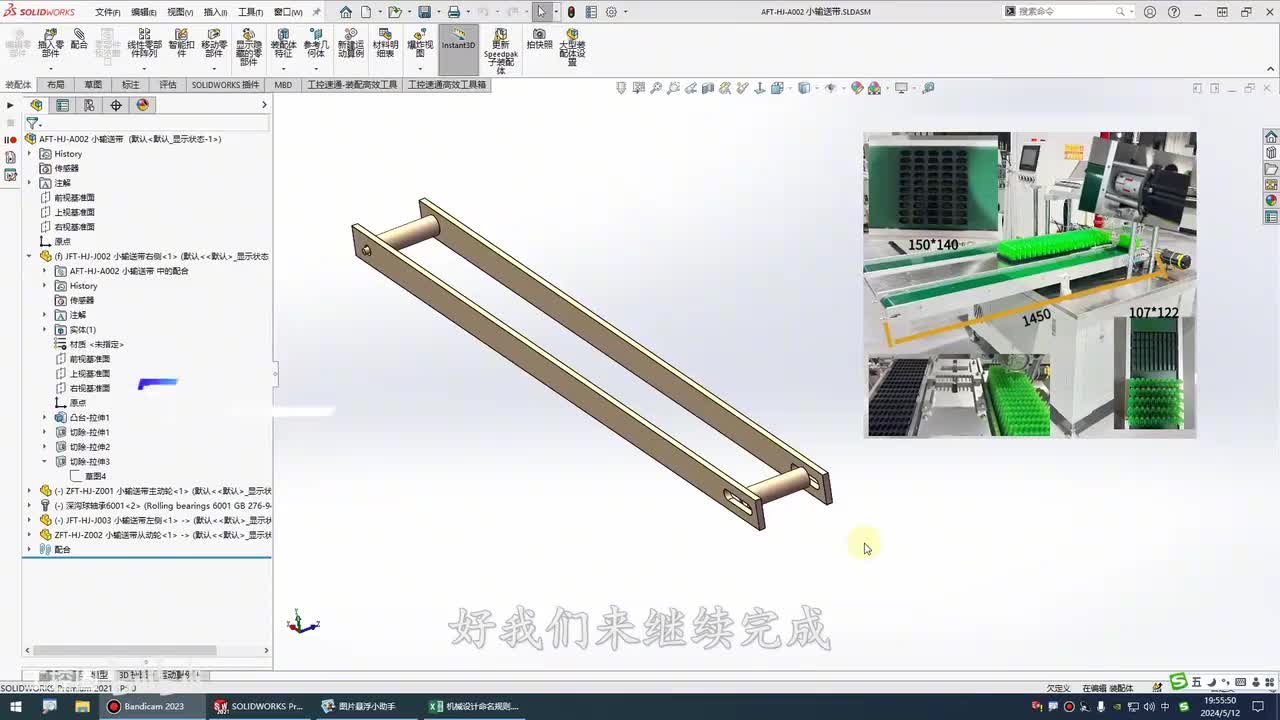Expand the ZFT-HJ-Z001 小输送带主动轮 component
The width and height of the screenshot is (1280, 720).
(x=29, y=491)
